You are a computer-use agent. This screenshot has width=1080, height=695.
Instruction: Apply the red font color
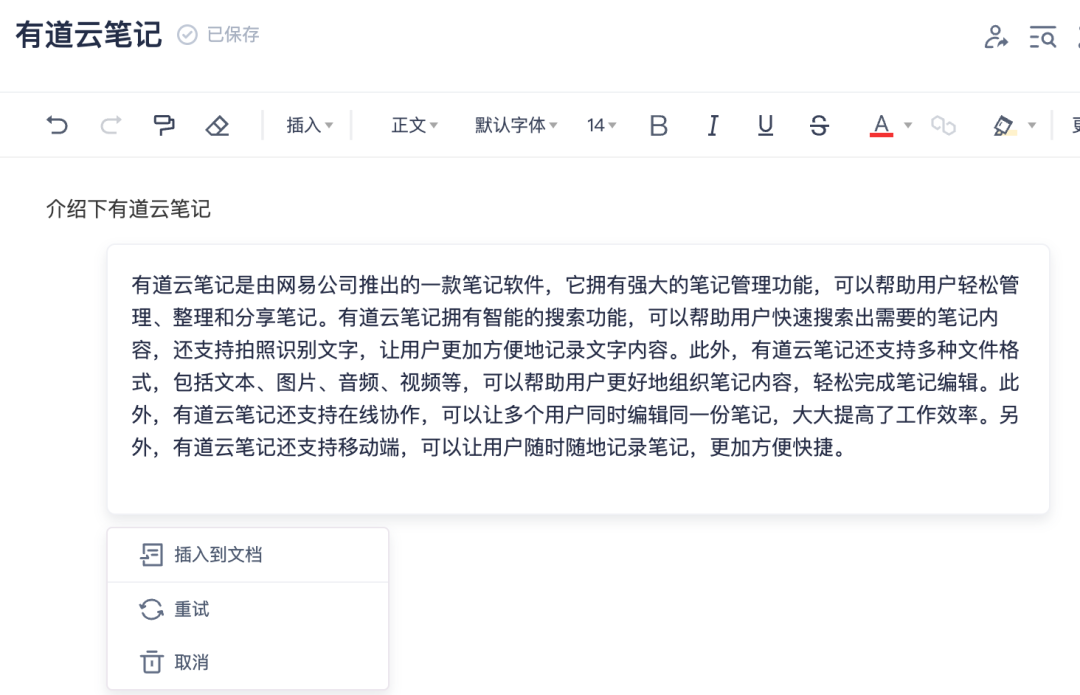click(x=881, y=125)
